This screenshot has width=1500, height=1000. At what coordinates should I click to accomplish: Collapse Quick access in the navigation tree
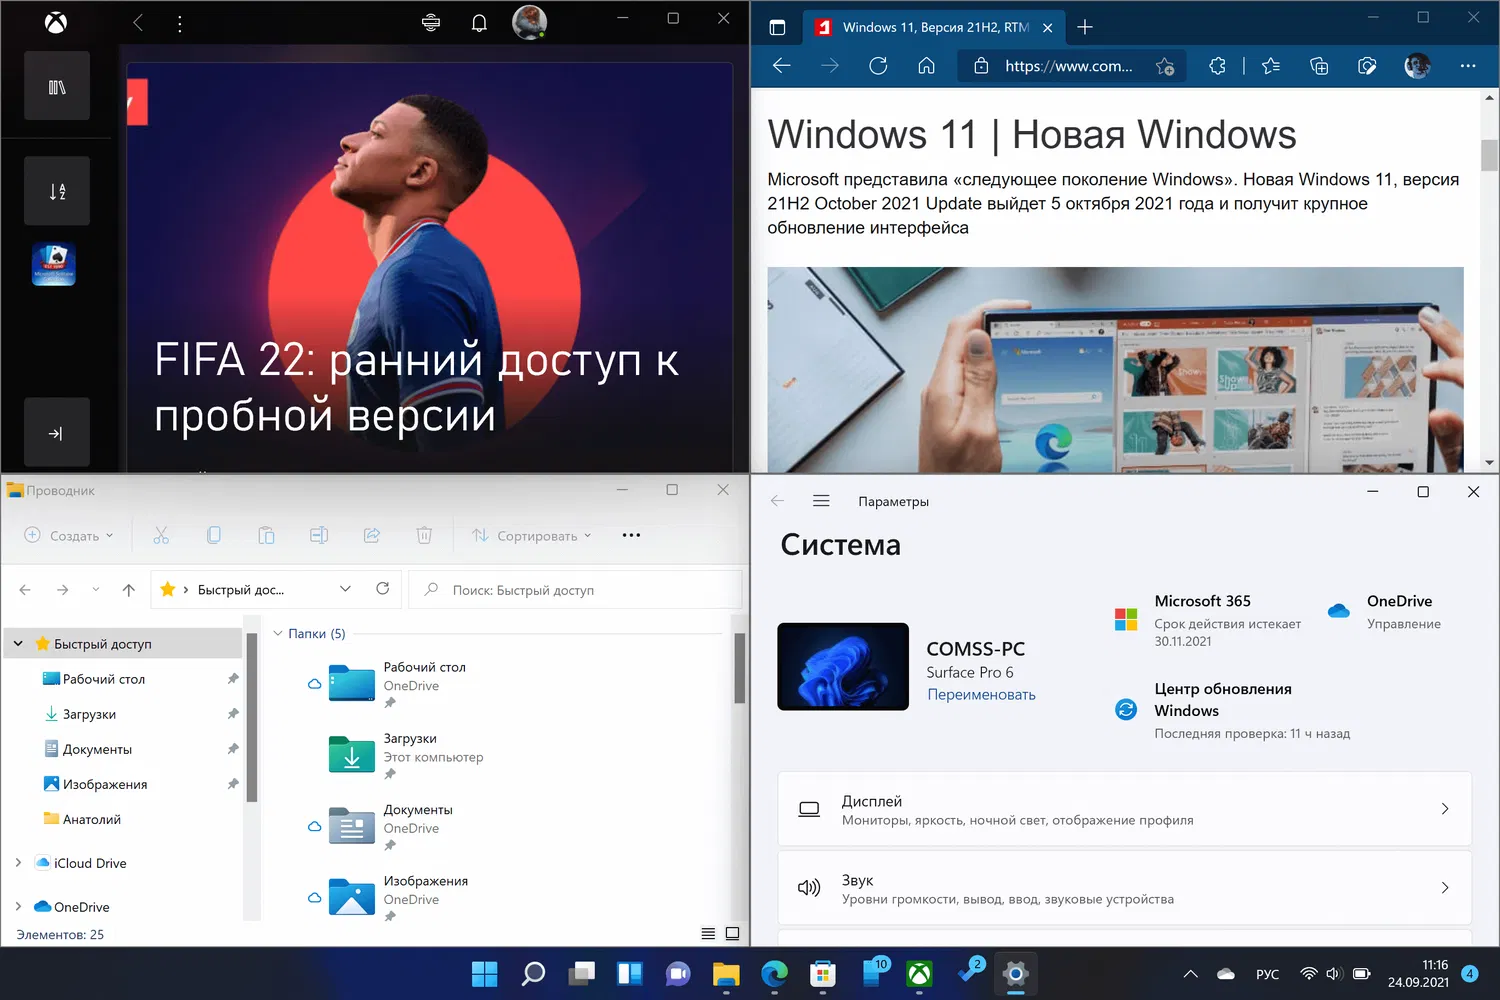click(x=18, y=644)
